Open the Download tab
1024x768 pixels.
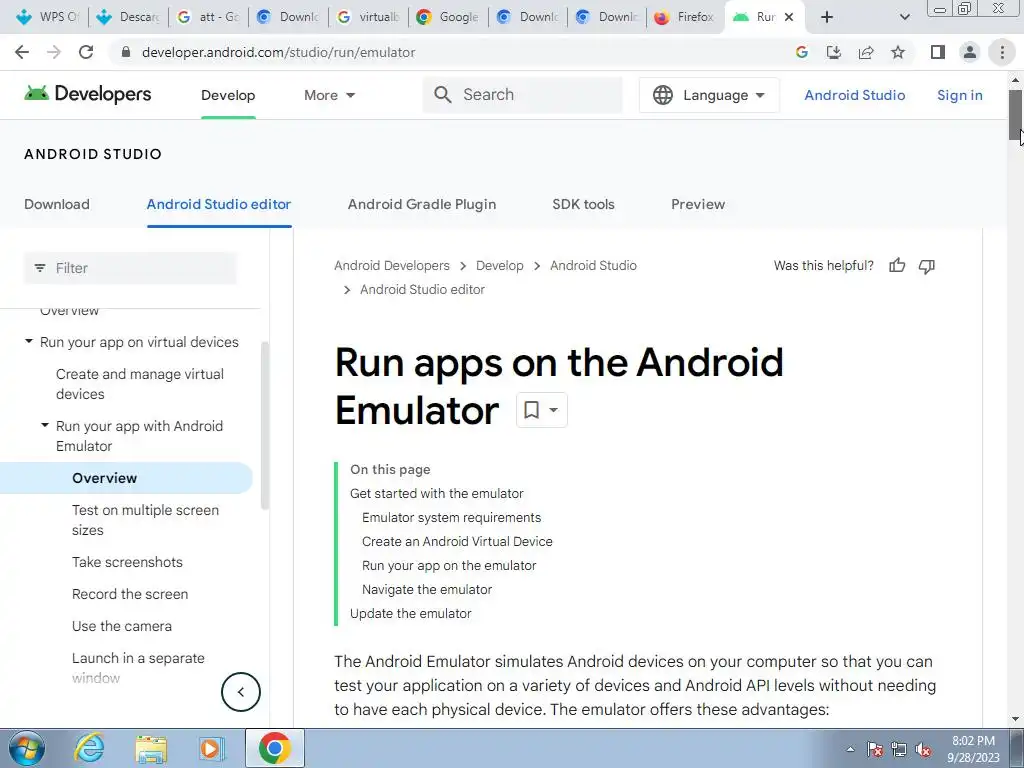coord(57,204)
